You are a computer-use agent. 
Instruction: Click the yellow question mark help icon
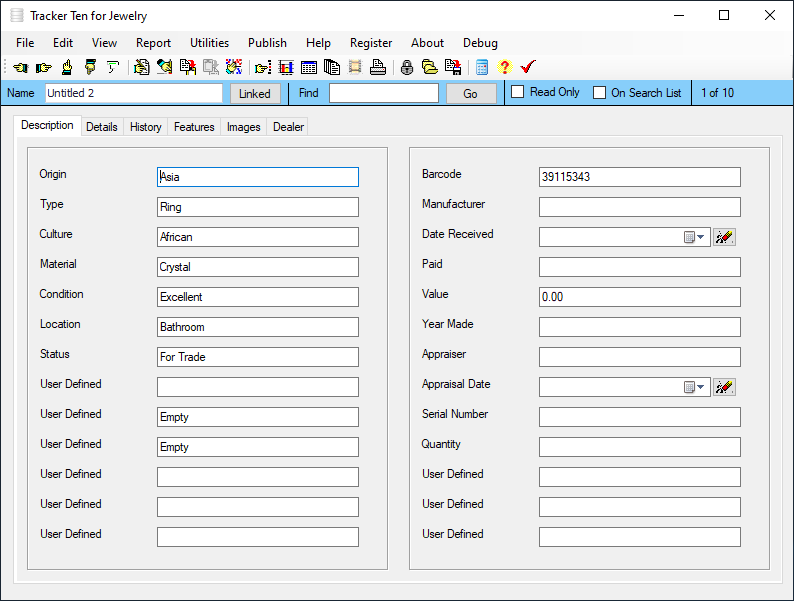coord(504,67)
